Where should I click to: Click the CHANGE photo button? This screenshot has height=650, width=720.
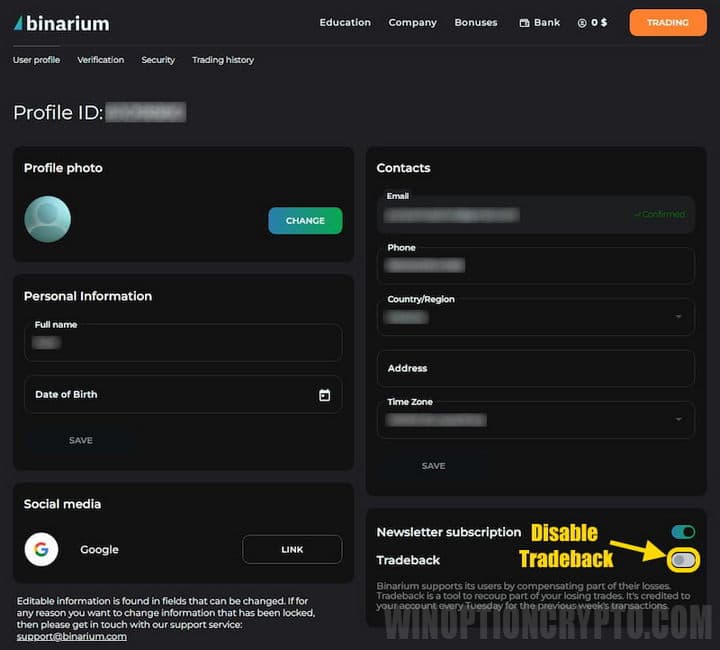[305, 221]
